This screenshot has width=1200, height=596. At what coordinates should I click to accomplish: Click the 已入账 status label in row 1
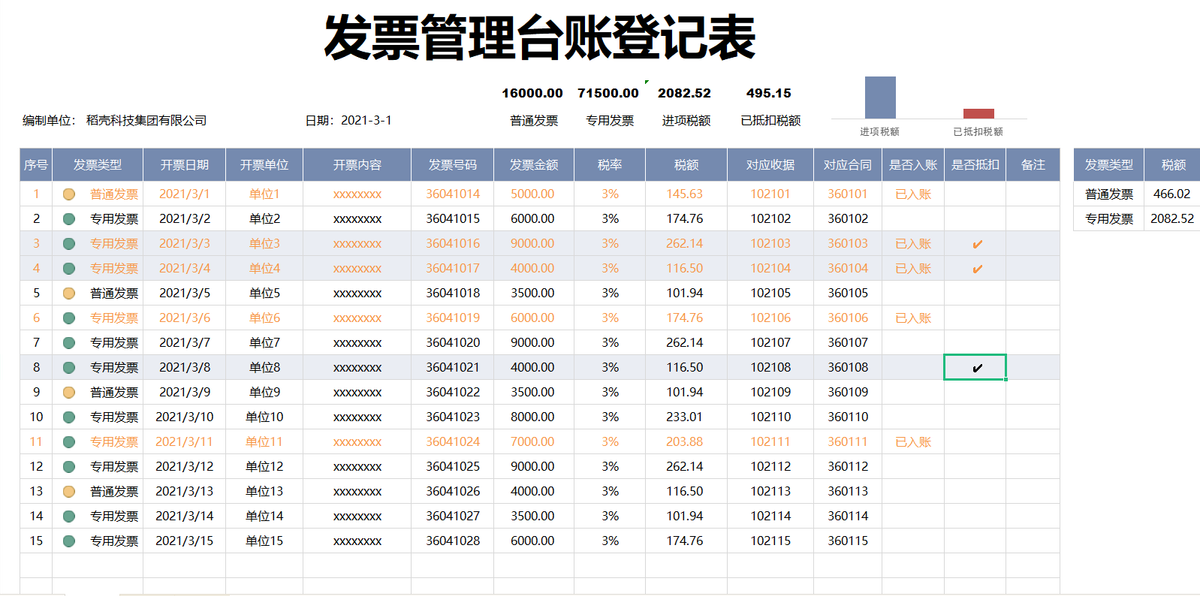912,193
